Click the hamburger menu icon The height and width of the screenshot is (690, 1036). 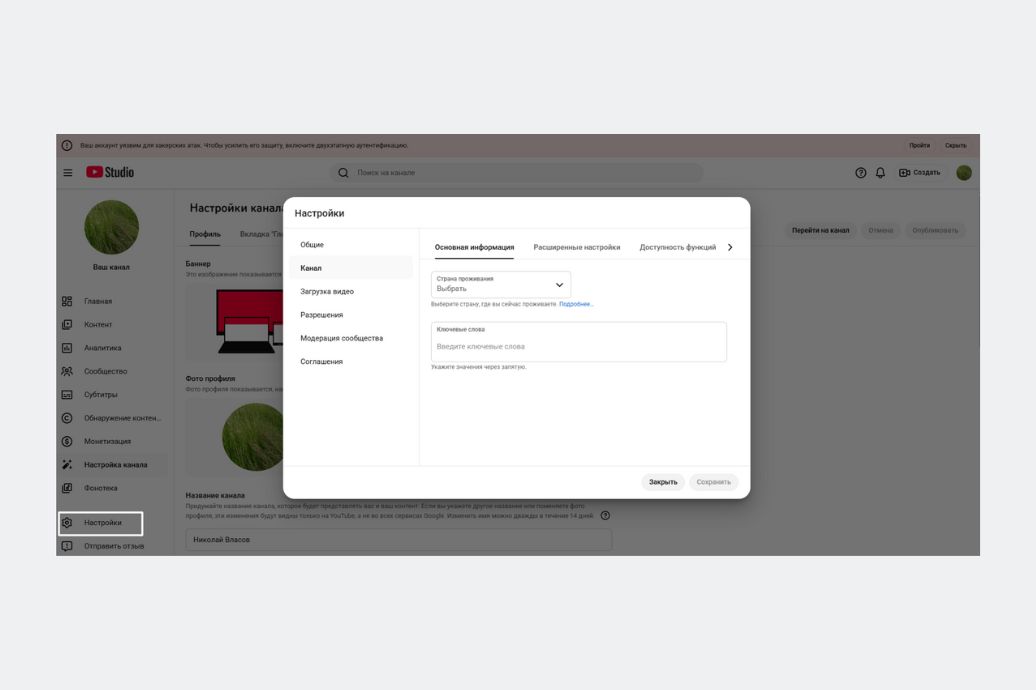pos(68,173)
